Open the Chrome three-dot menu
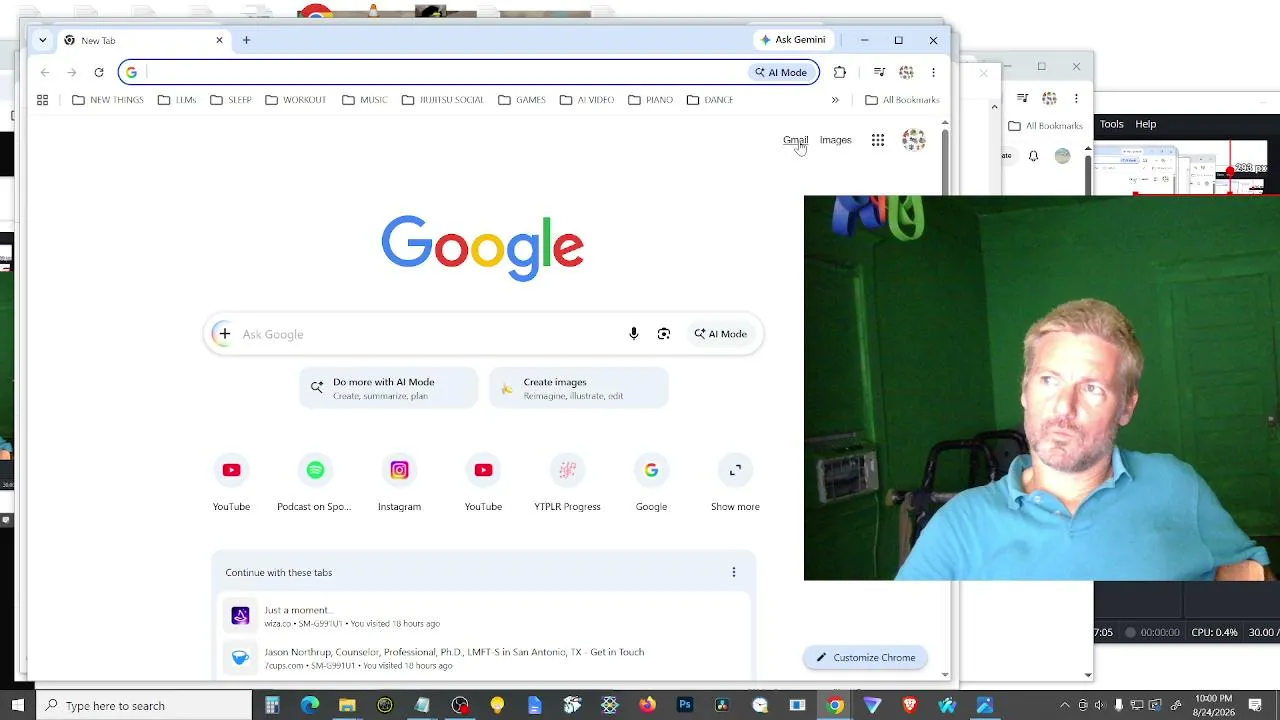Screen dimensions: 1280x720 tap(933, 72)
